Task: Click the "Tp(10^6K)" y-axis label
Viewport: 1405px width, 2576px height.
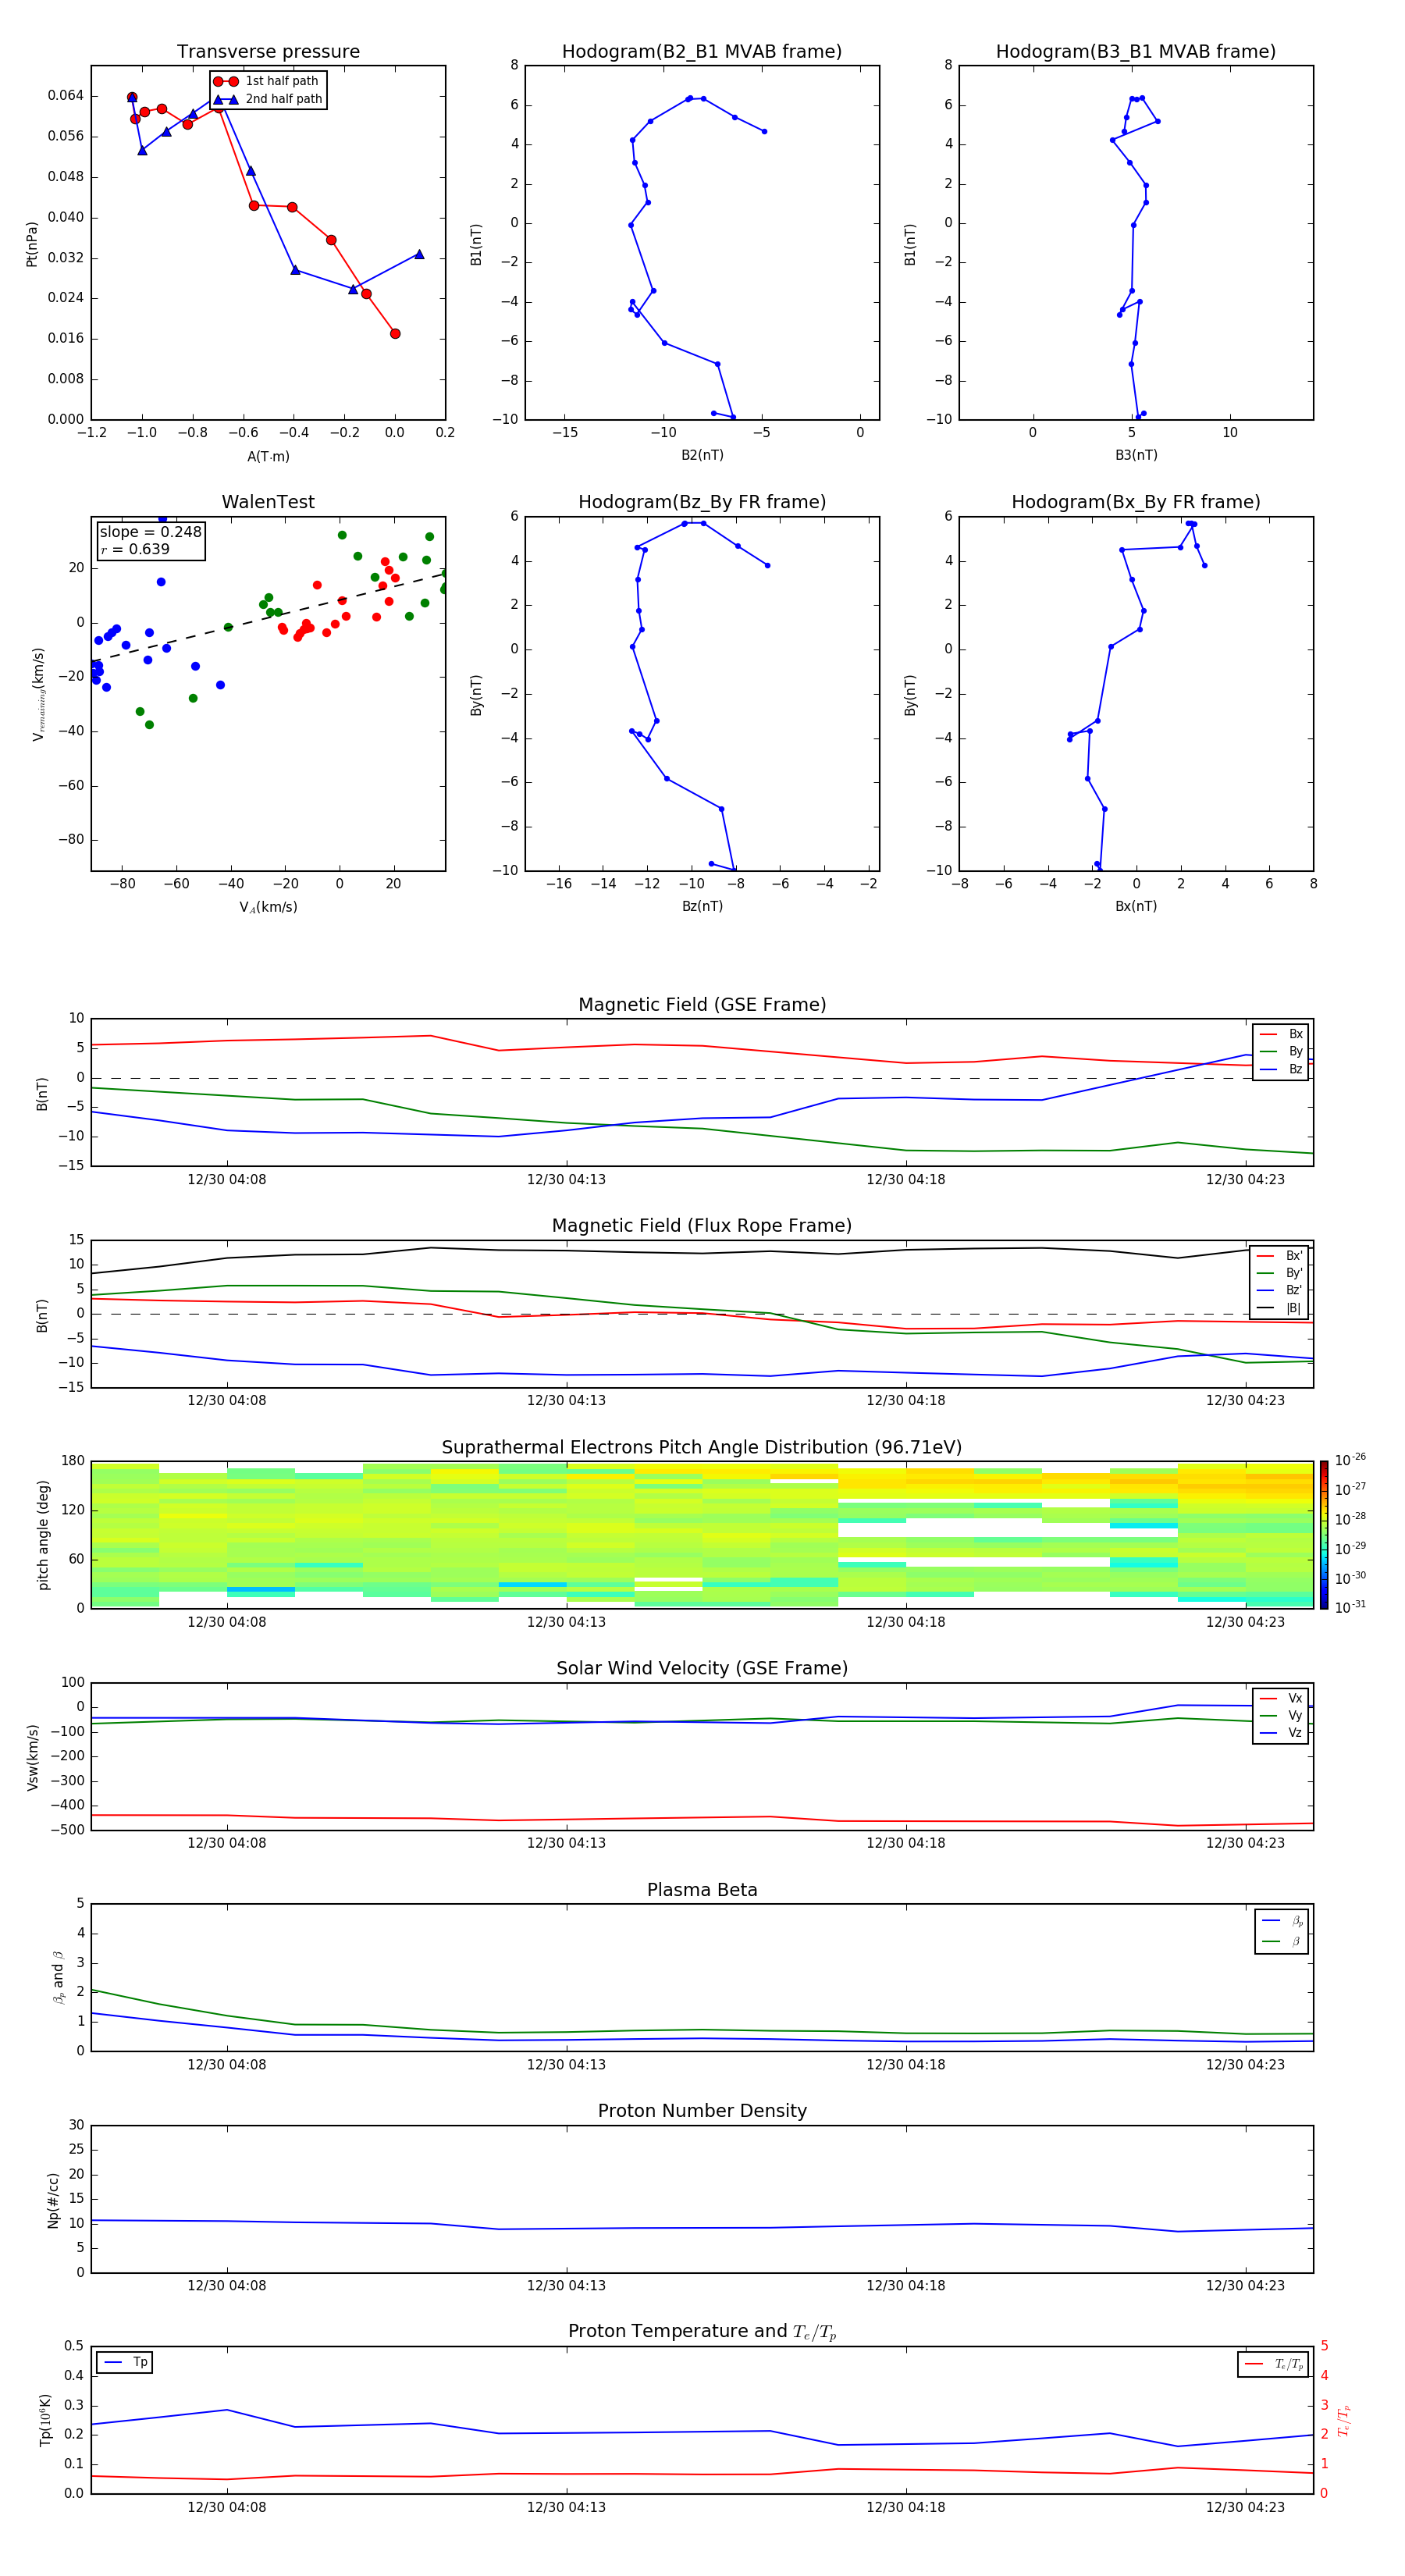Action: [x=45, y=2420]
